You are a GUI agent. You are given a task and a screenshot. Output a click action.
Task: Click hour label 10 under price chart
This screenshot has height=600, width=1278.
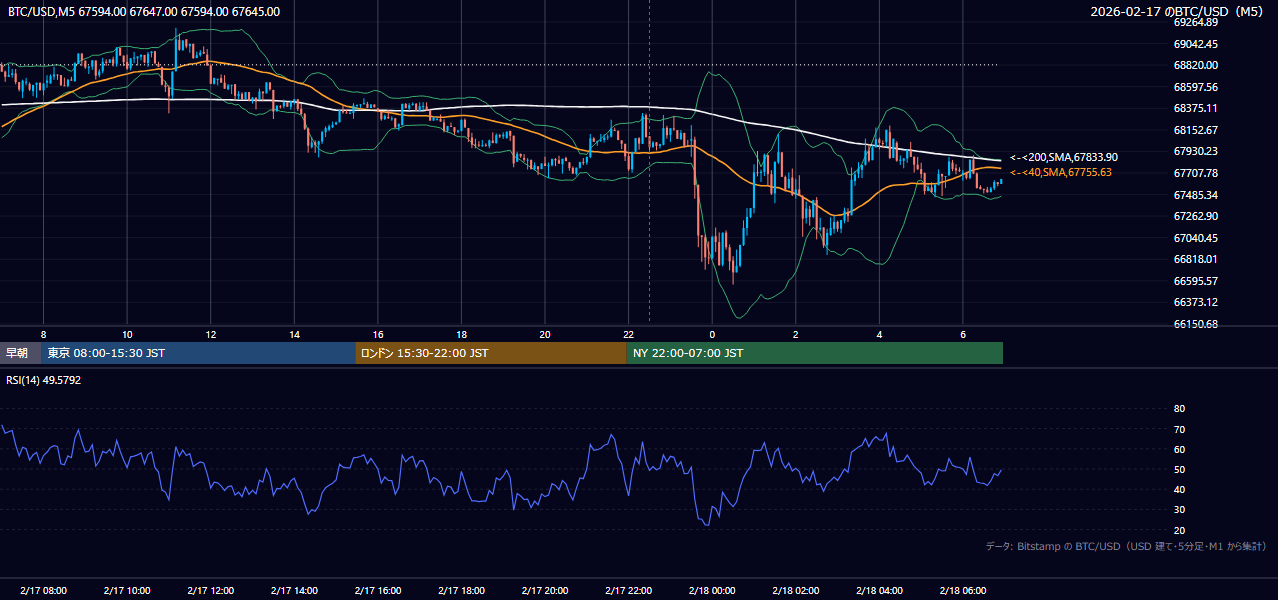[127, 334]
